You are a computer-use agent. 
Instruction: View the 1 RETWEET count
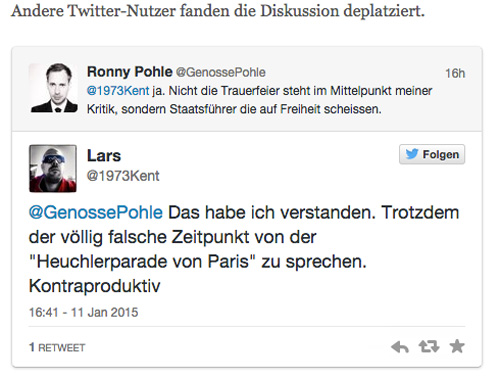point(57,347)
